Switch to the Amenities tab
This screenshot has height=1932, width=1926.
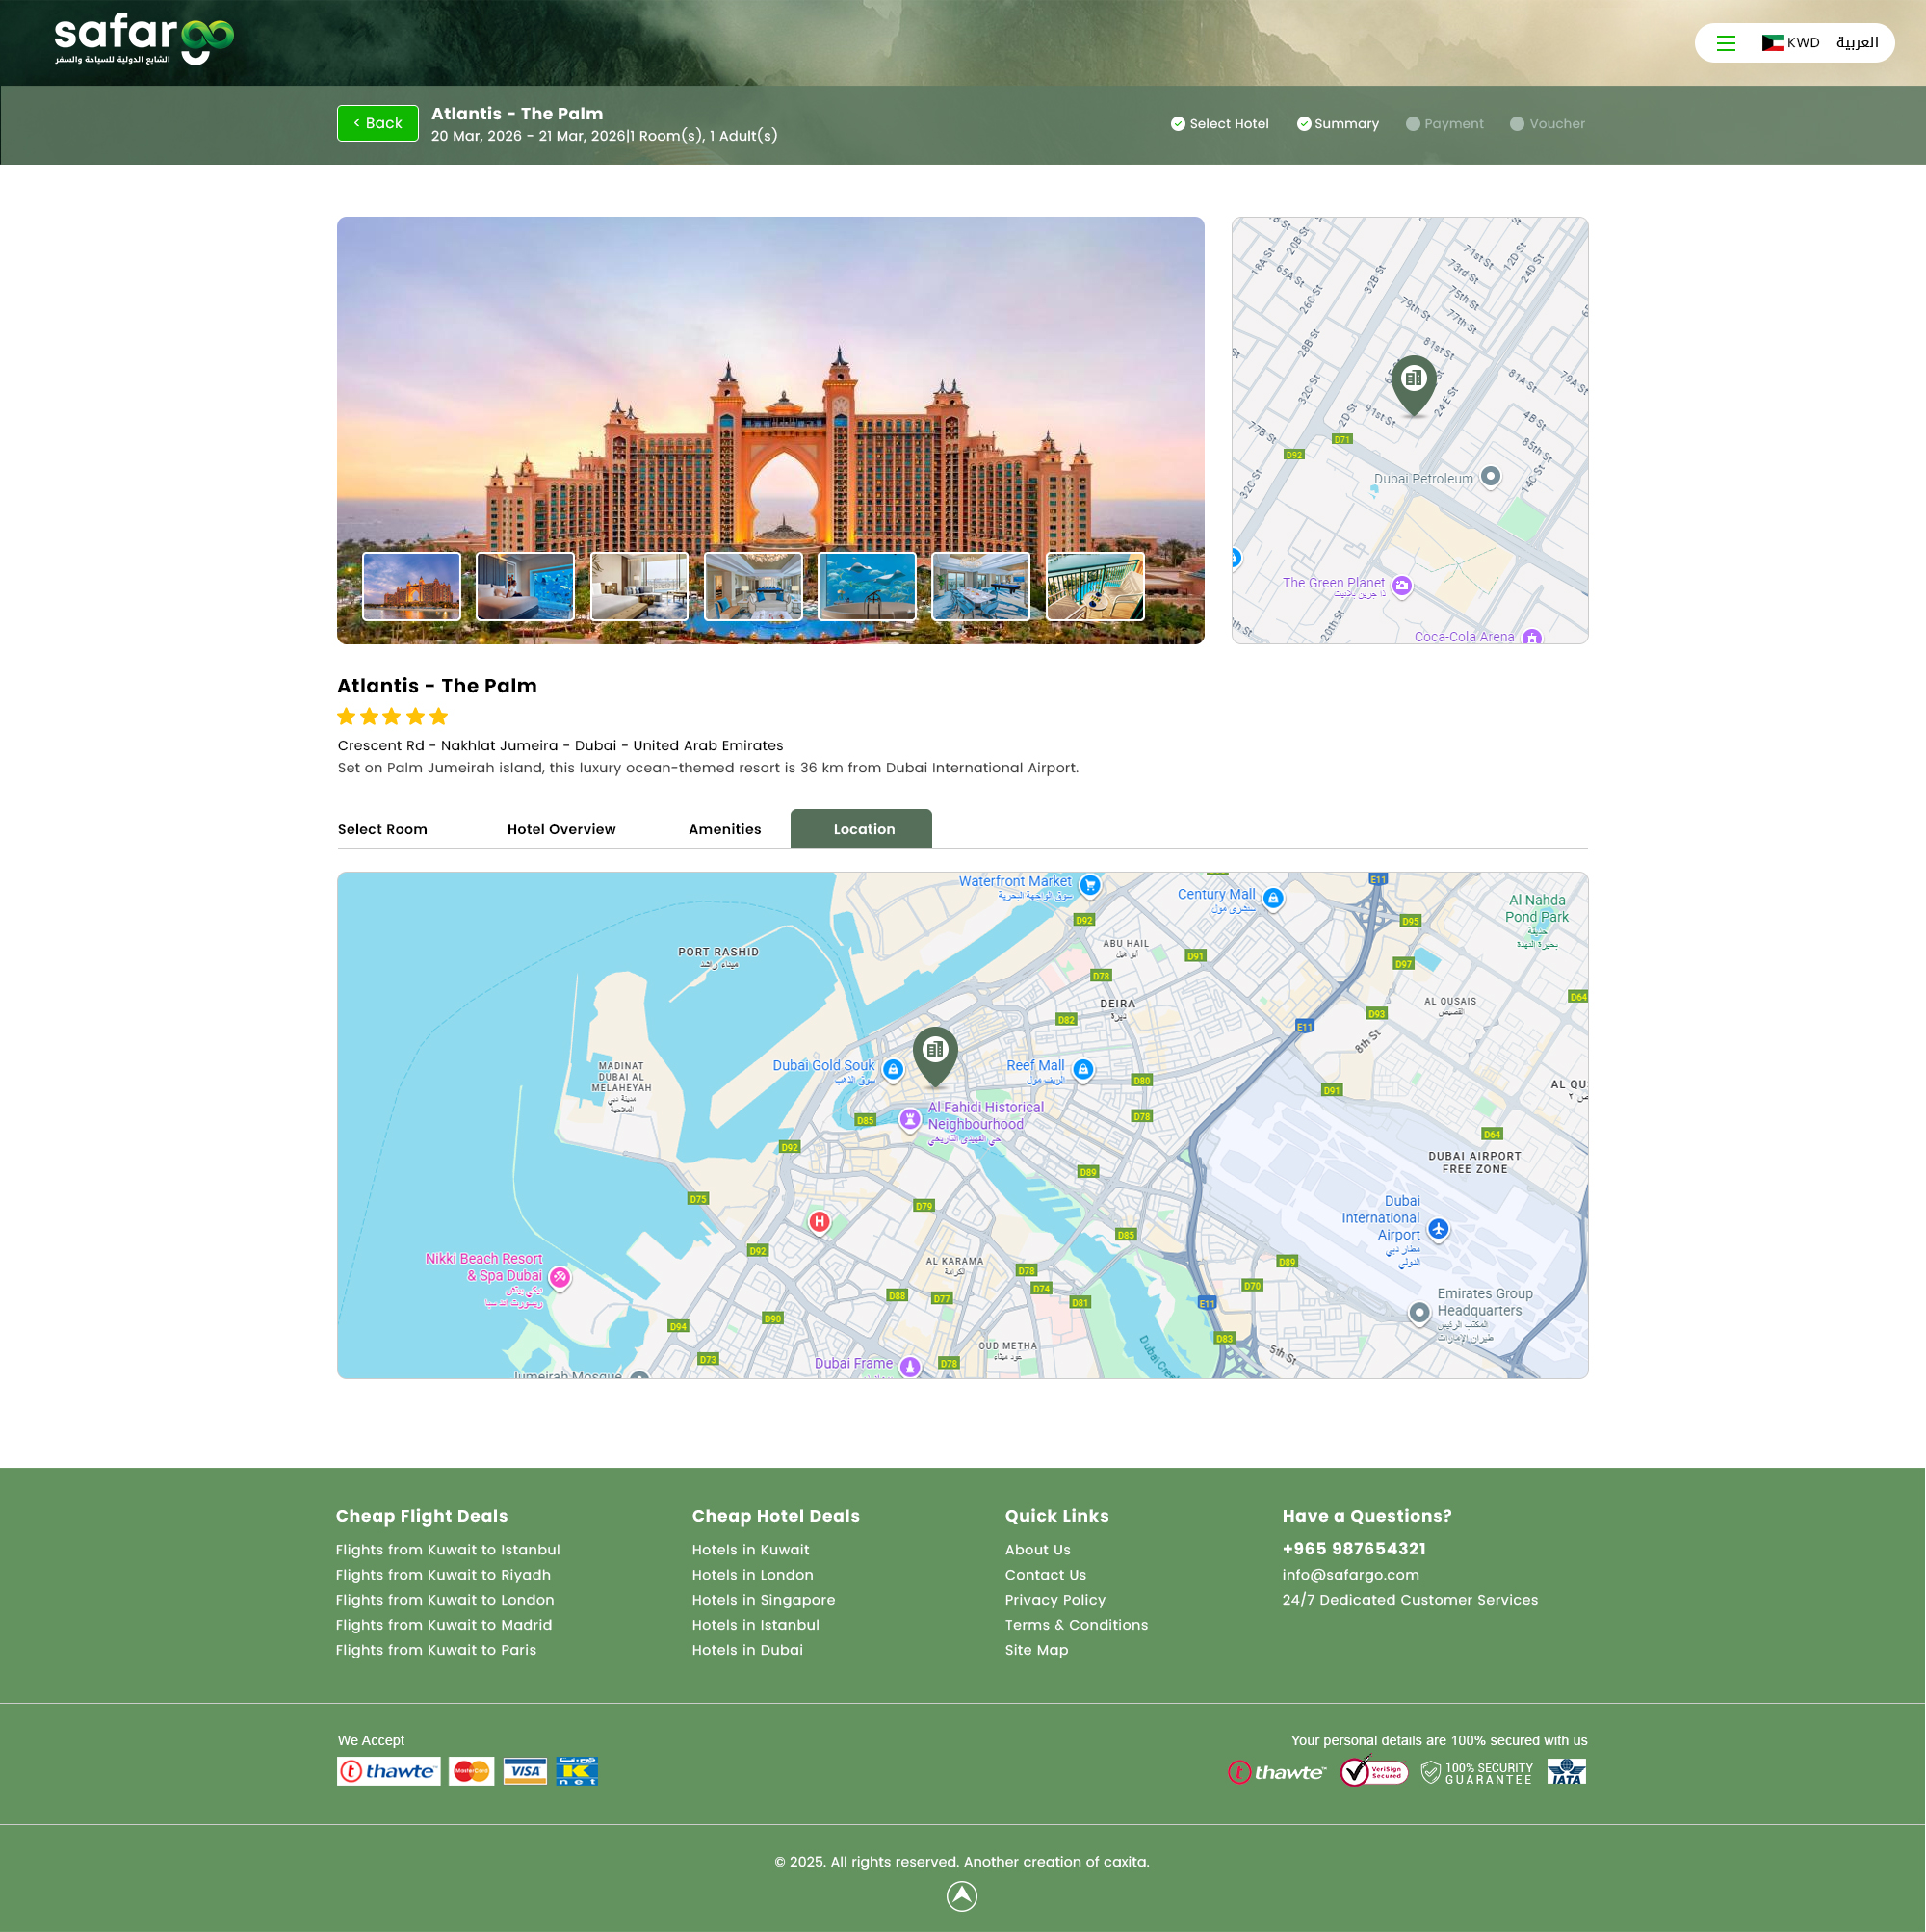[x=724, y=829]
